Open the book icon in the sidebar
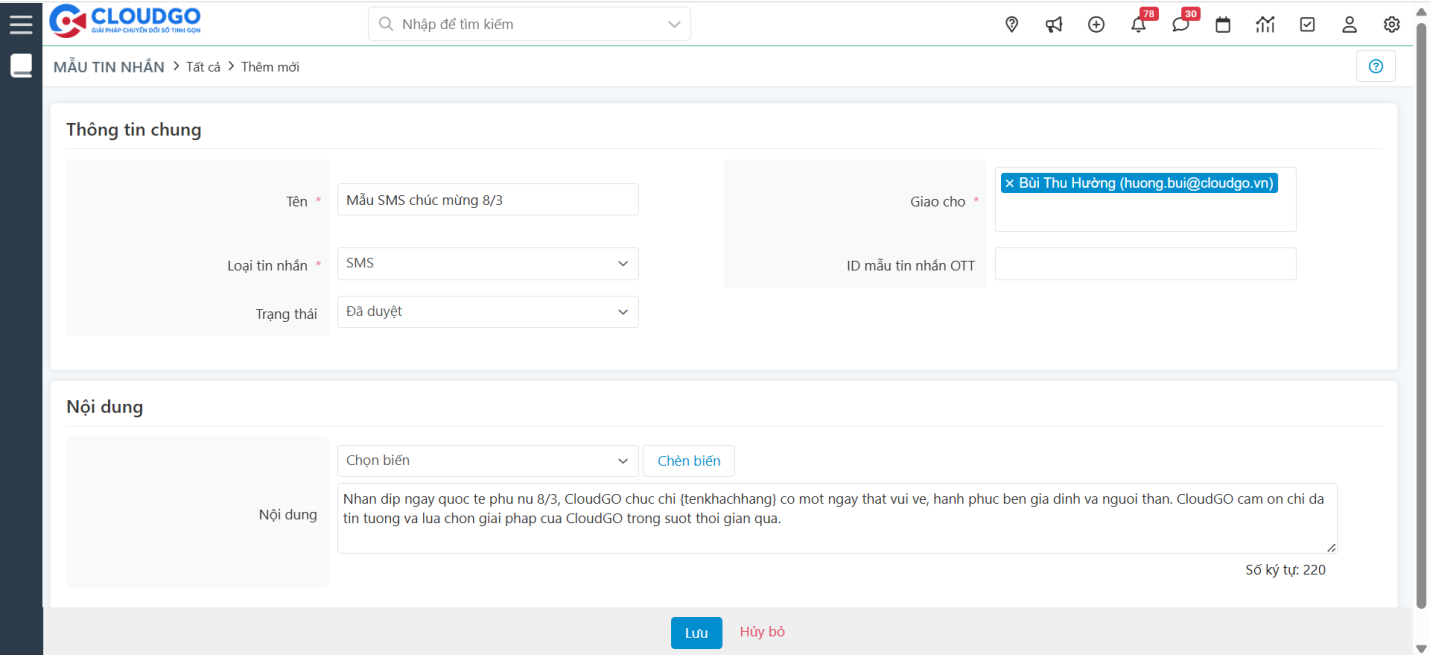 click(21, 65)
